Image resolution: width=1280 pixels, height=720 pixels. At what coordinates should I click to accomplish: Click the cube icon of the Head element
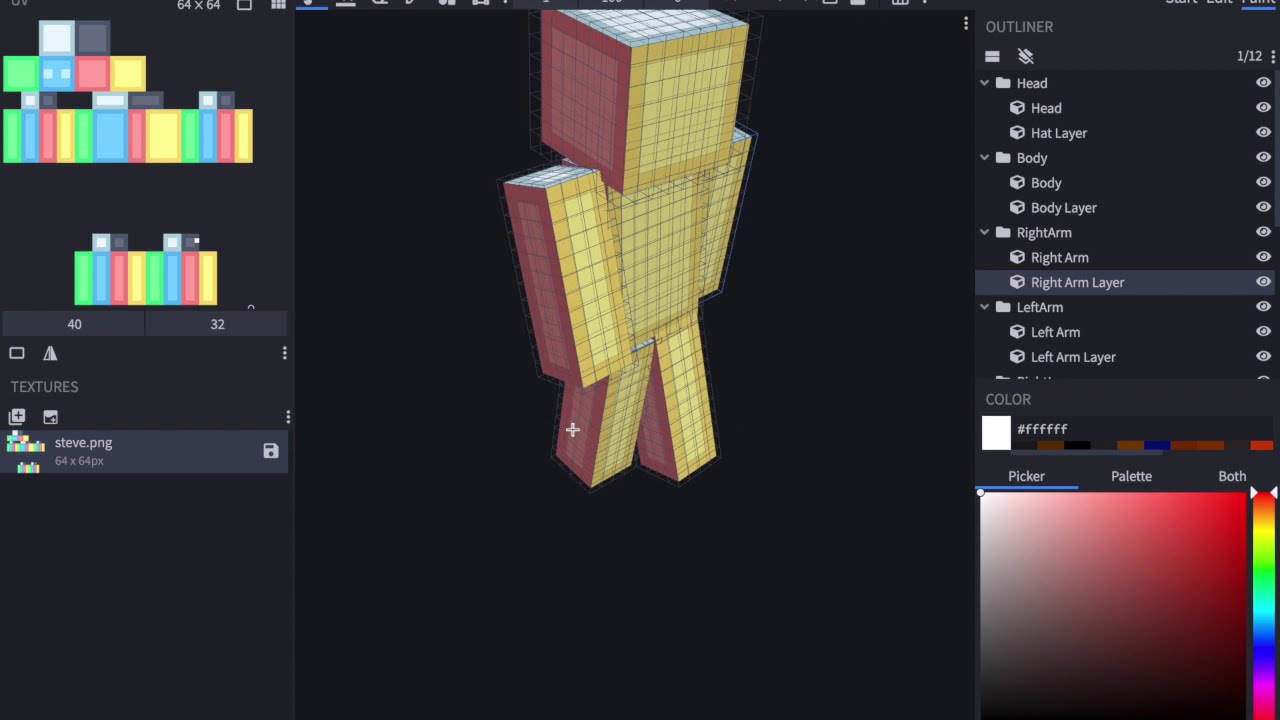(x=1017, y=108)
